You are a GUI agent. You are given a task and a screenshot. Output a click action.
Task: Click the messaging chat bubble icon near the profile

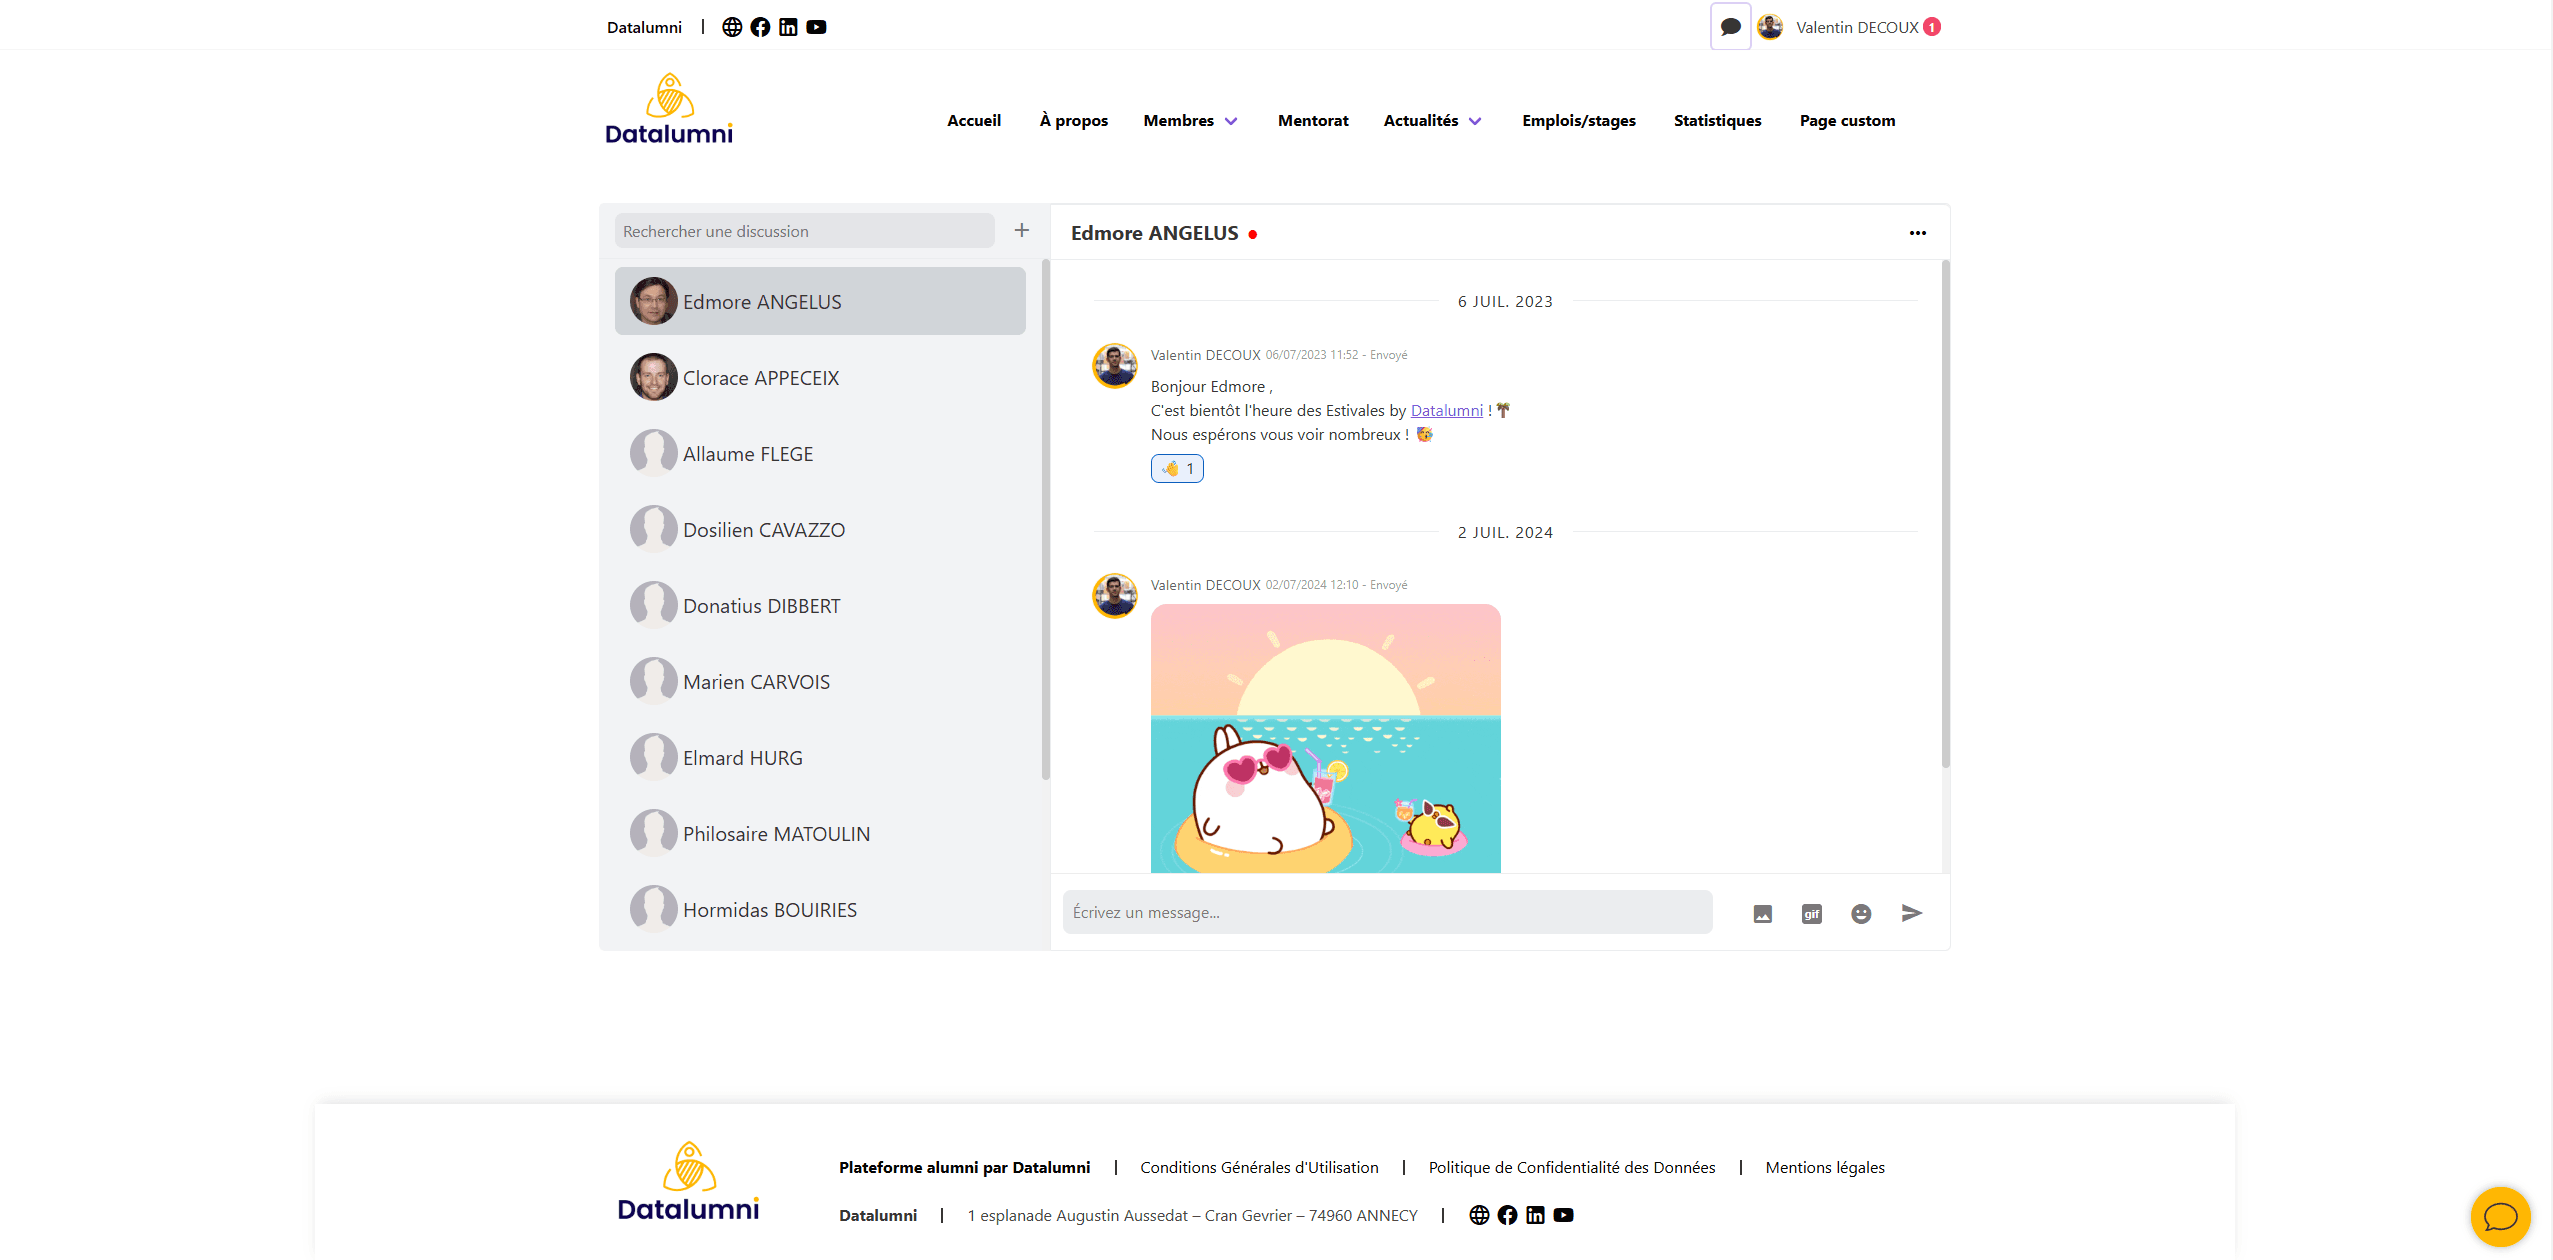coord(1730,26)
